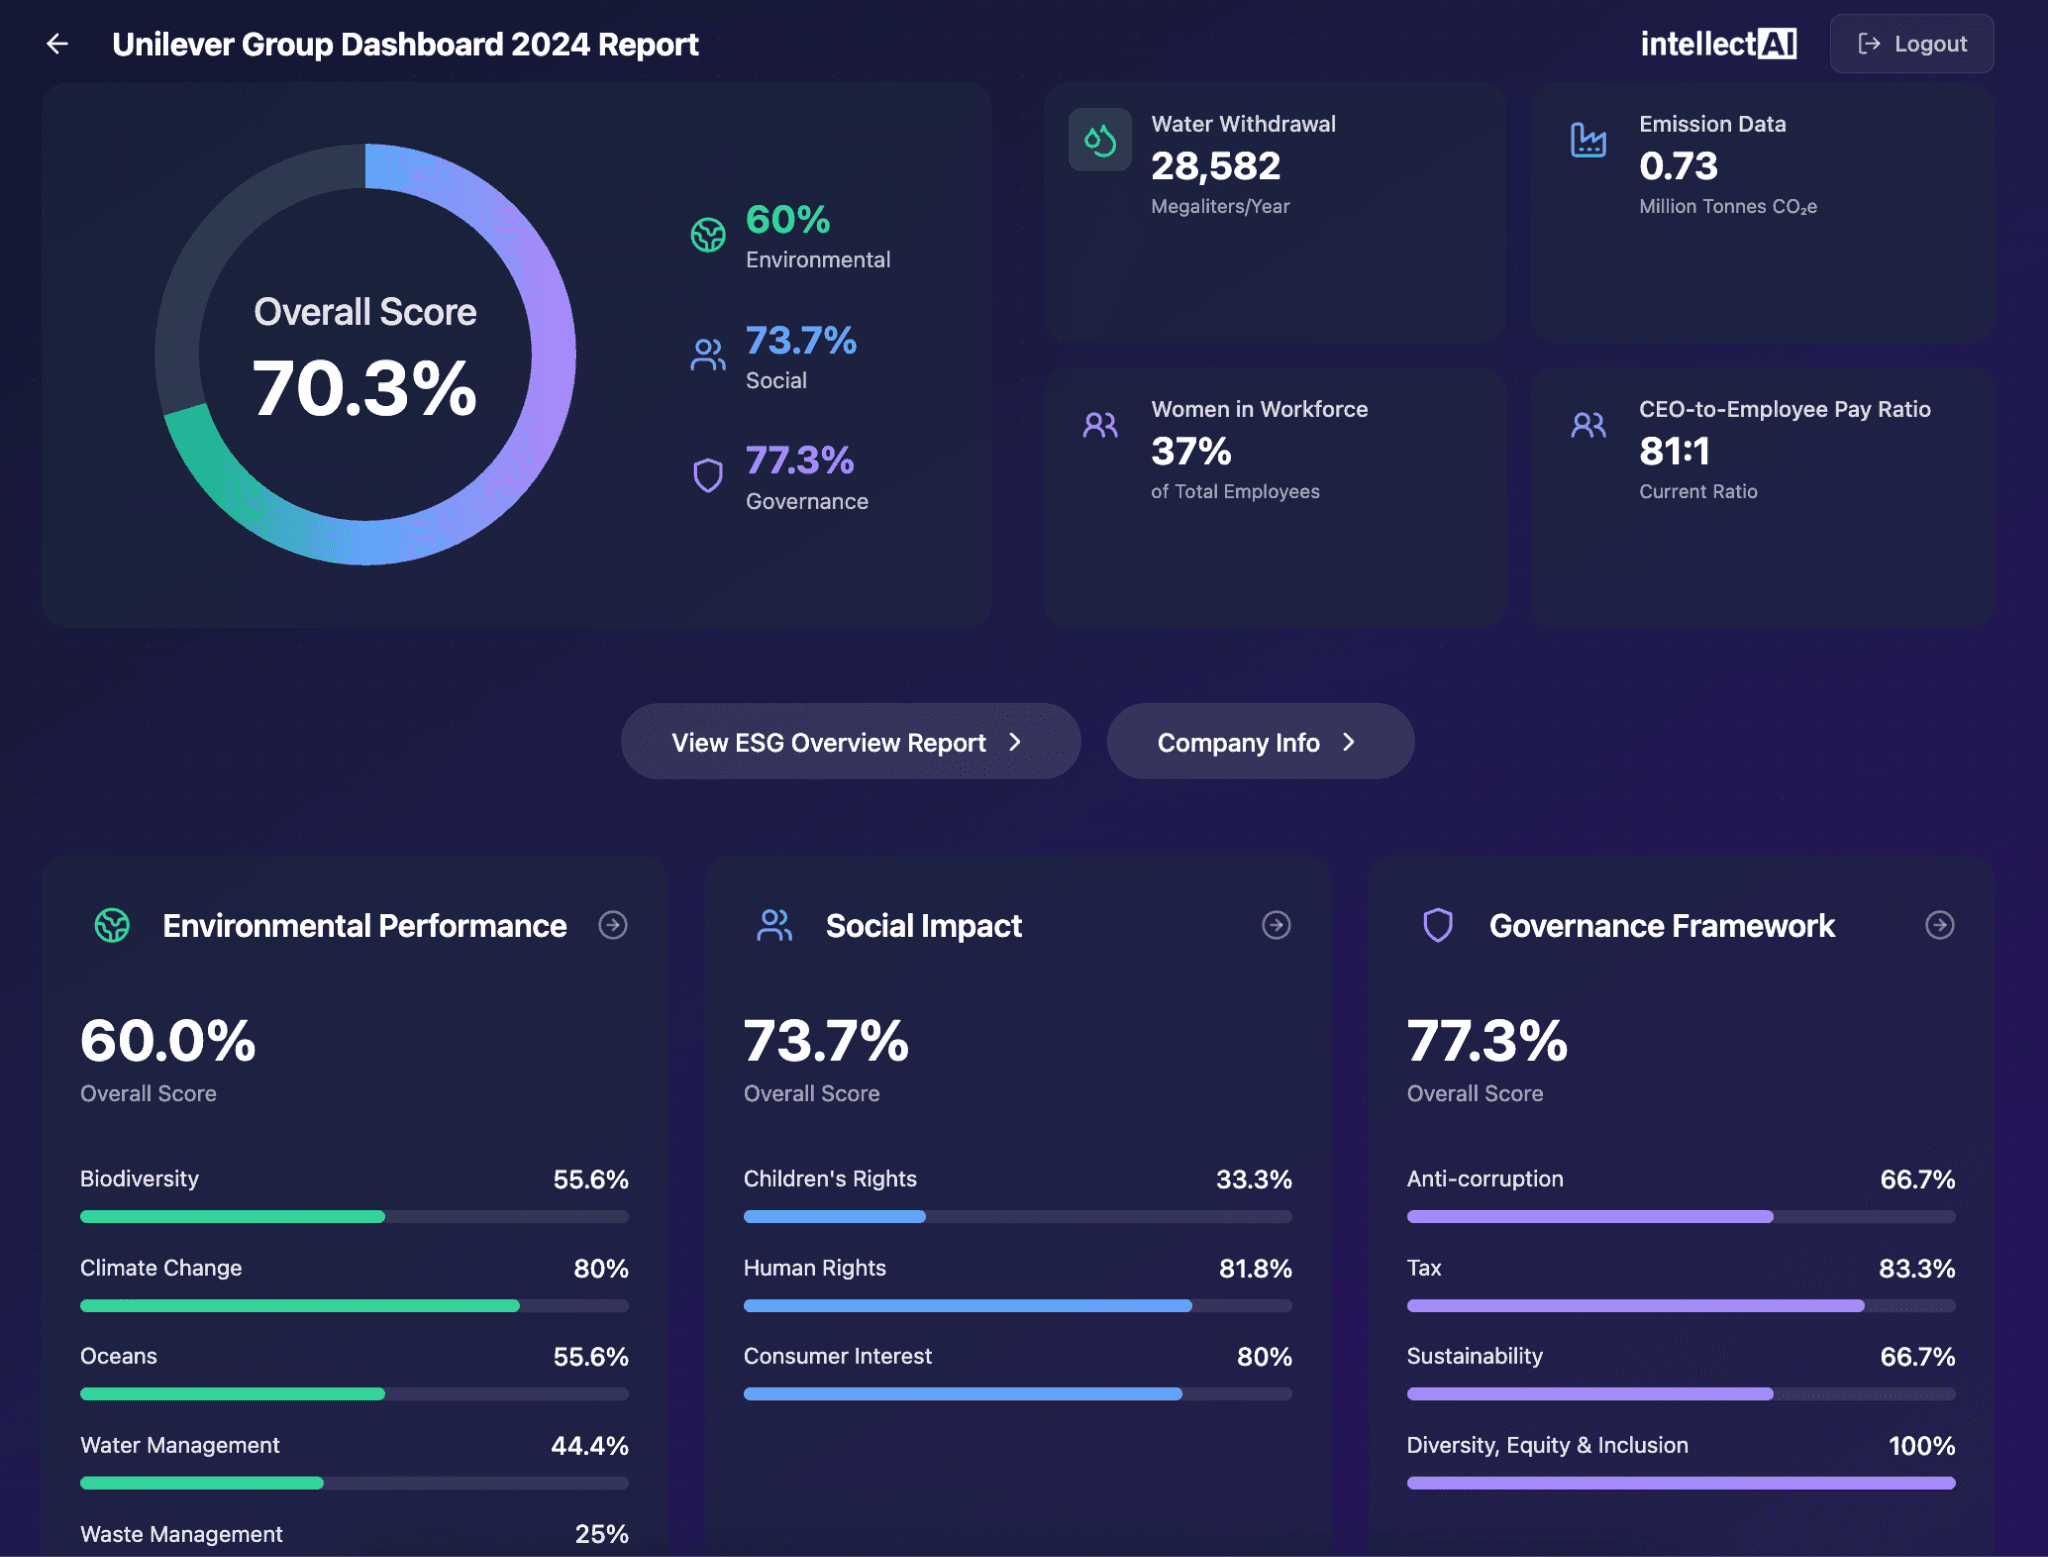Click the Overall Score donut chart
Screen dimensions: 2048x1557
tap(366, 355)
